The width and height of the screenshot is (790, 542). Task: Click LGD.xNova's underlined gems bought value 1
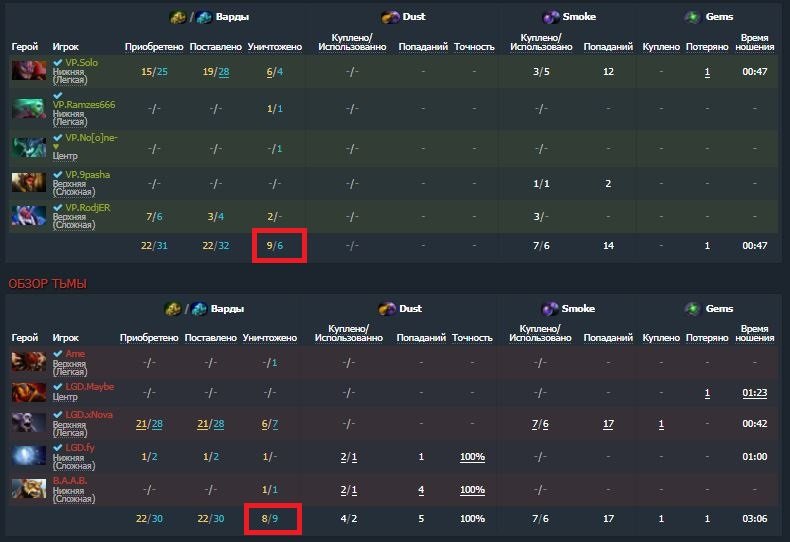(661, 424)
